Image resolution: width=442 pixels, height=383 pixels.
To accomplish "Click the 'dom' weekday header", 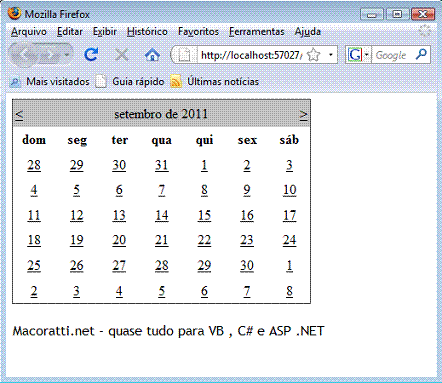I will tap(34, 140).
